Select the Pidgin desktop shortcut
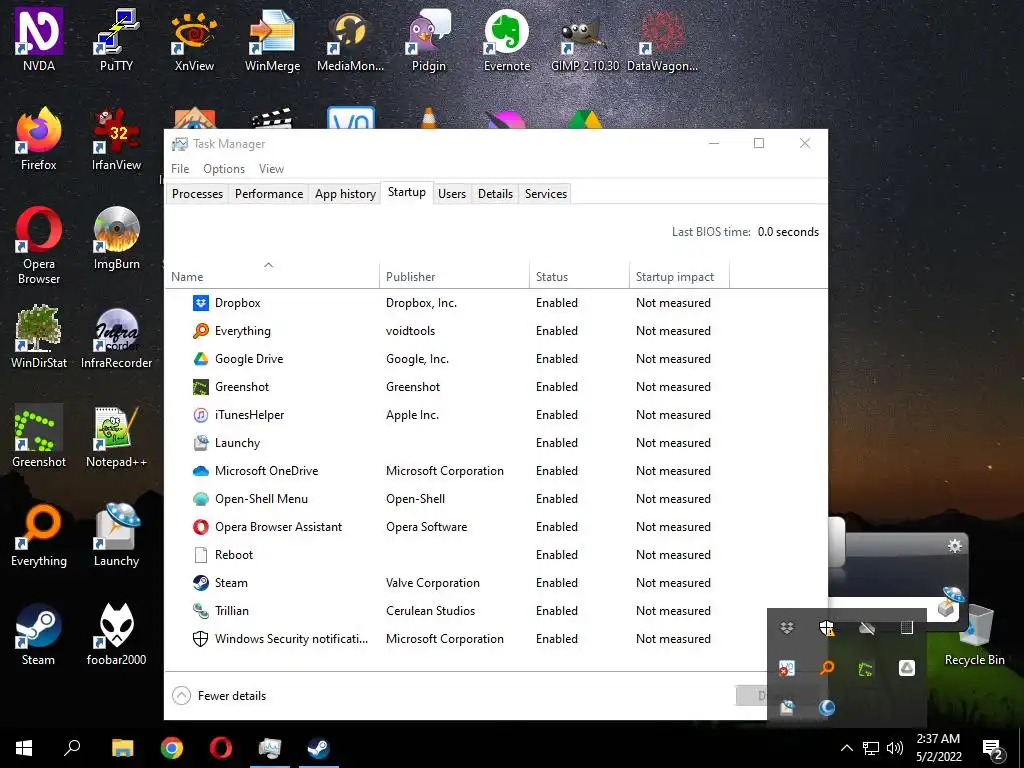The image size is (1024, 768). point(428,40)
